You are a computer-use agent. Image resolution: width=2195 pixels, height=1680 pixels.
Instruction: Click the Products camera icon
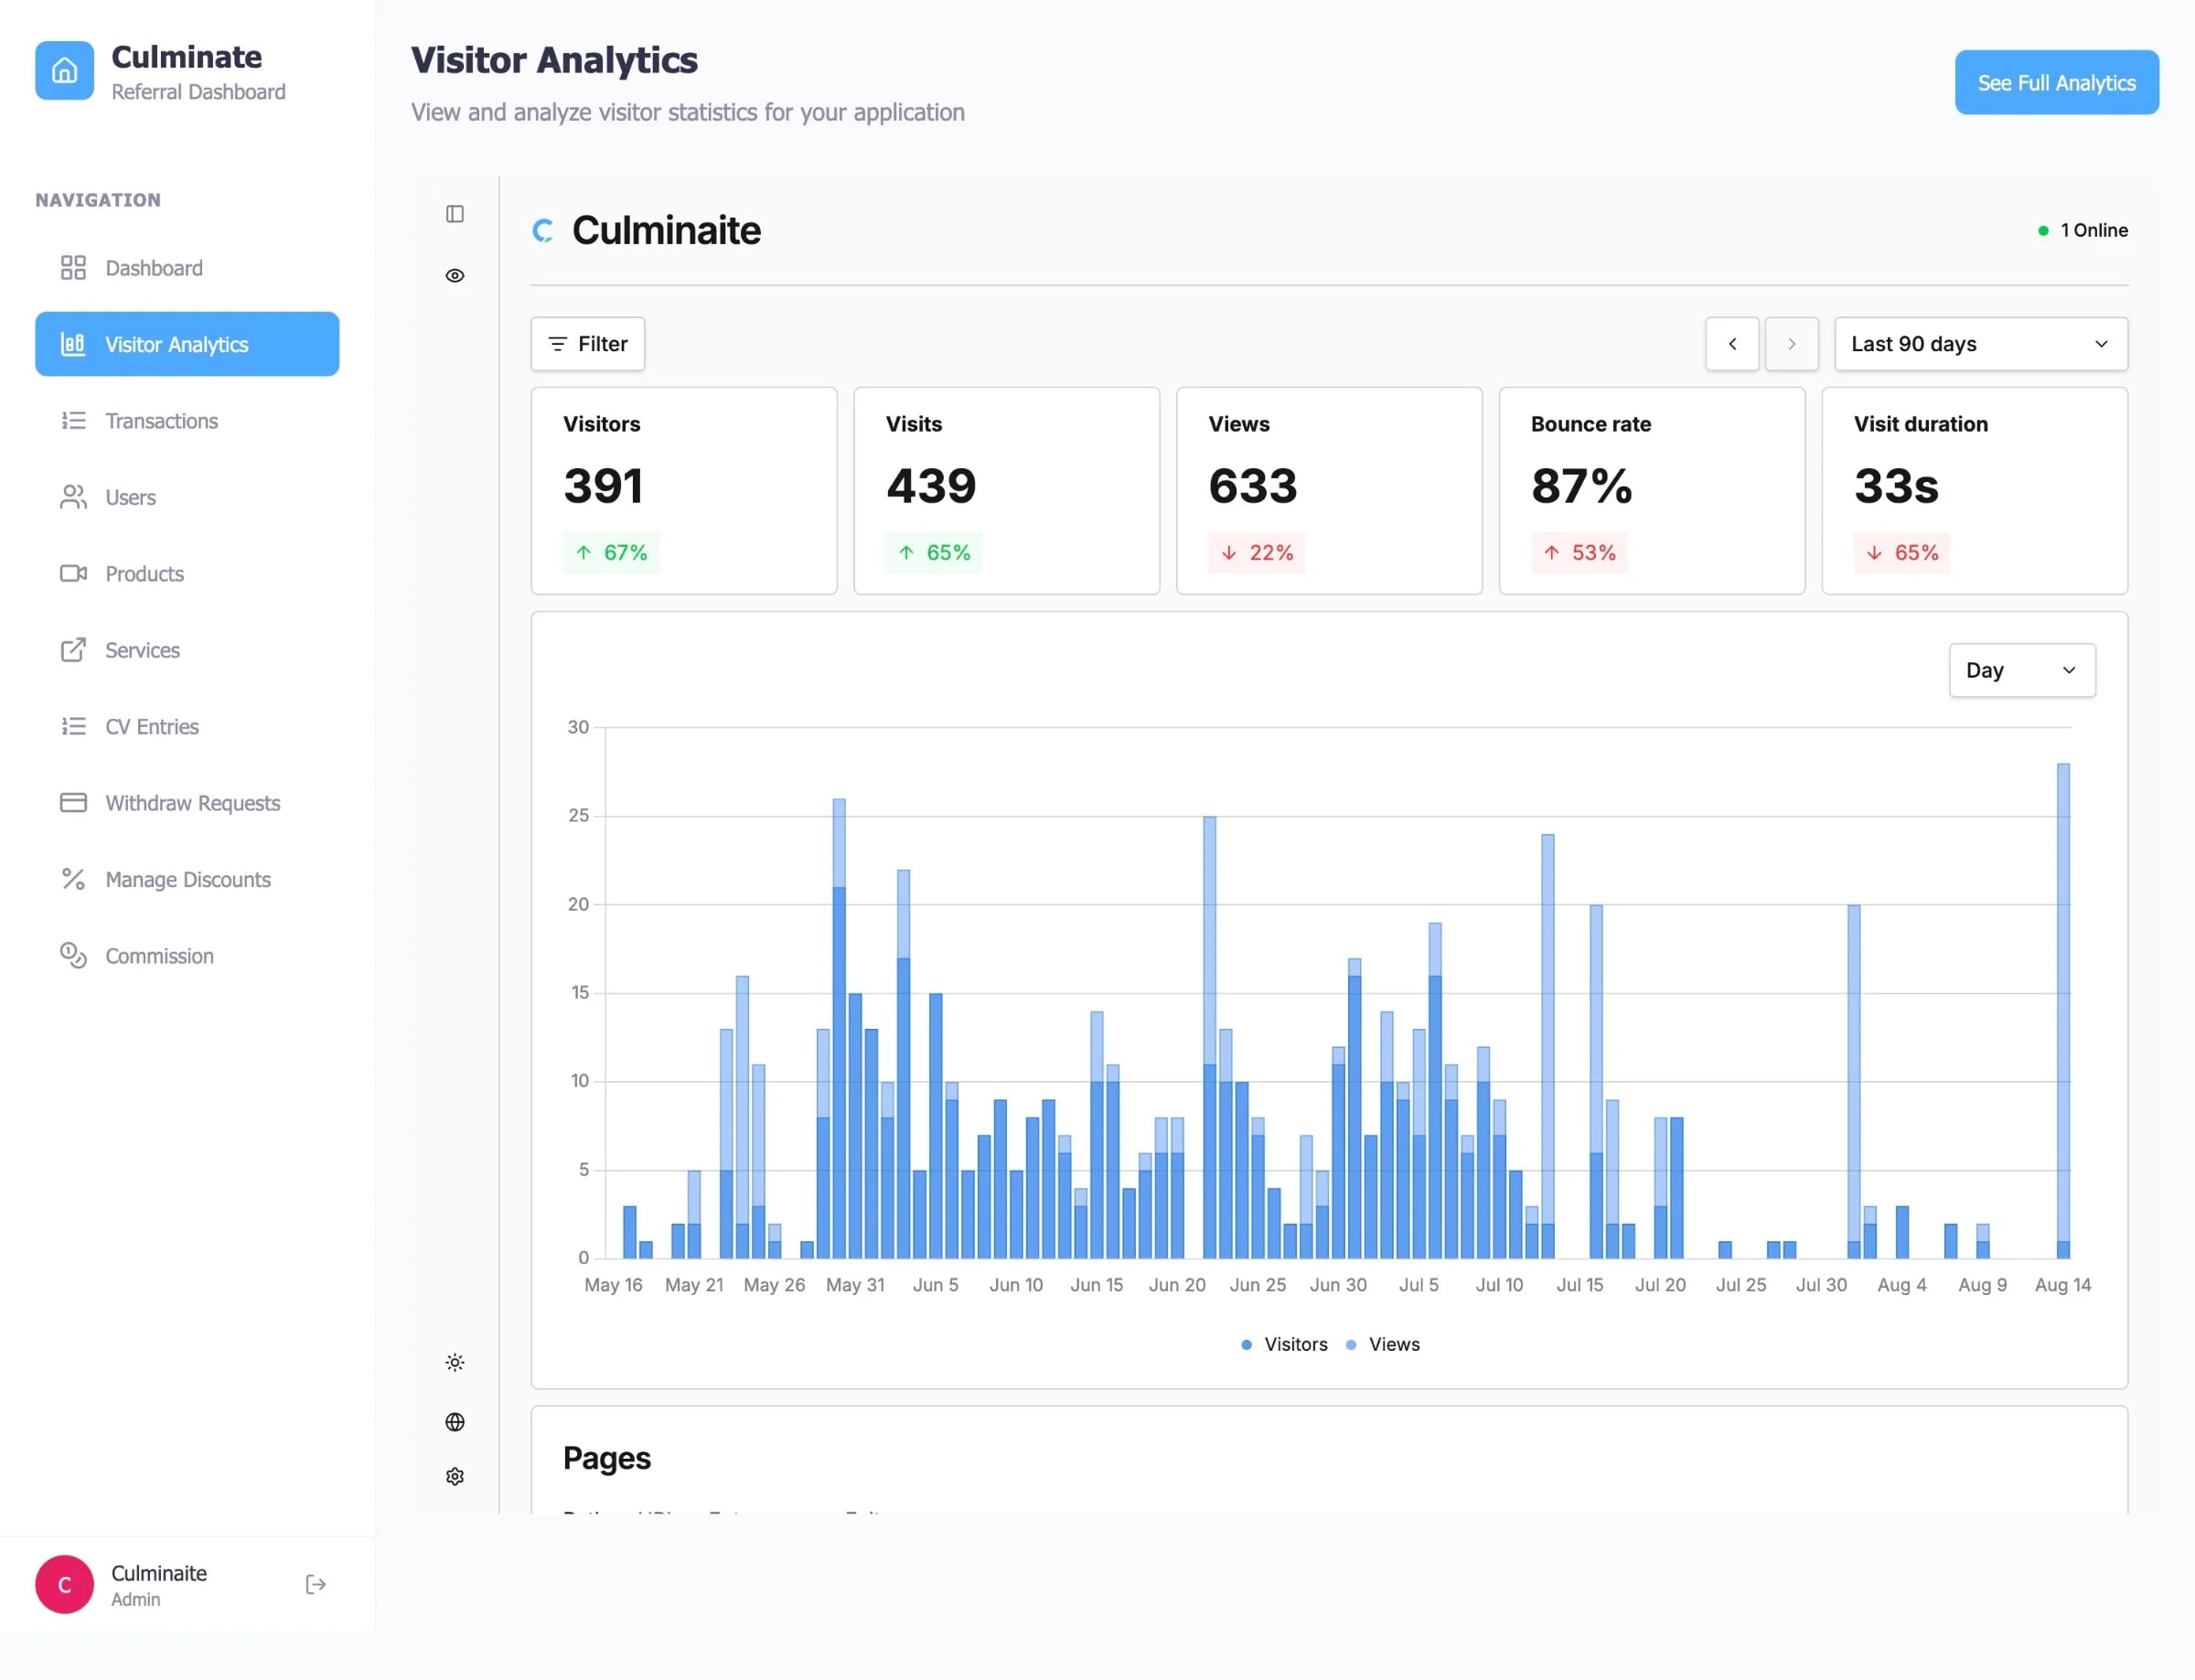tap(73, 574)
